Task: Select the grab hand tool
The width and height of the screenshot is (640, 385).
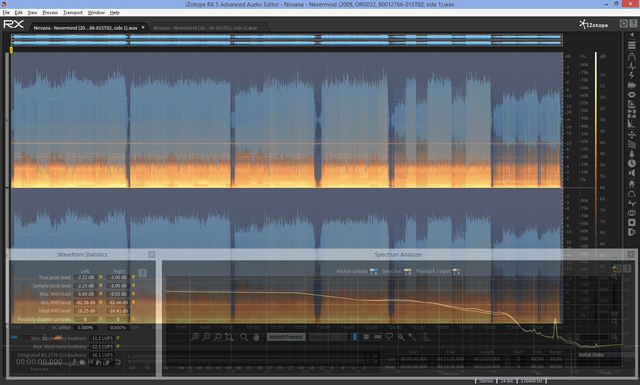Action: (256, 337)
